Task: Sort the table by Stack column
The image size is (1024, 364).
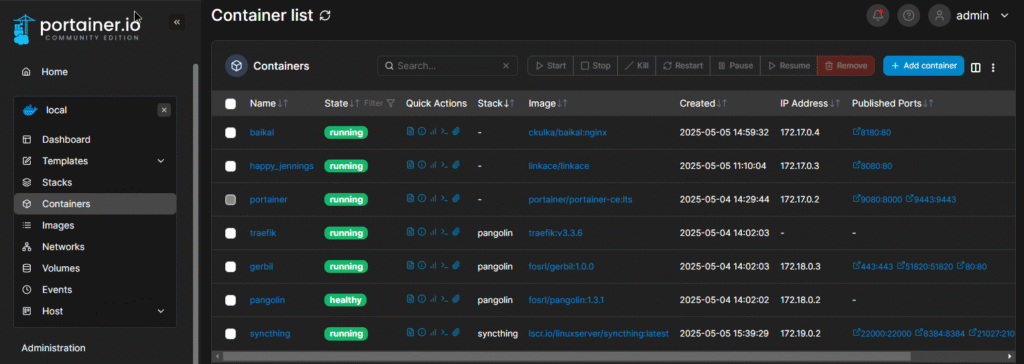Action: [x=496, y=103]
